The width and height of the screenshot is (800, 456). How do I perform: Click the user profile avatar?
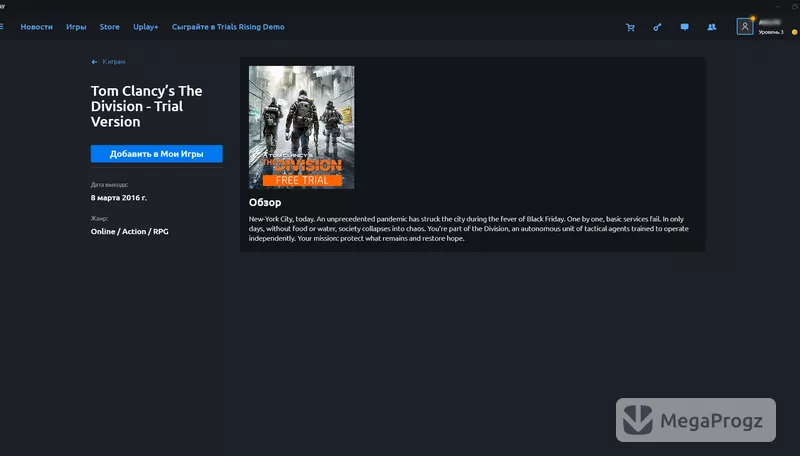click(x=744, y=27)
